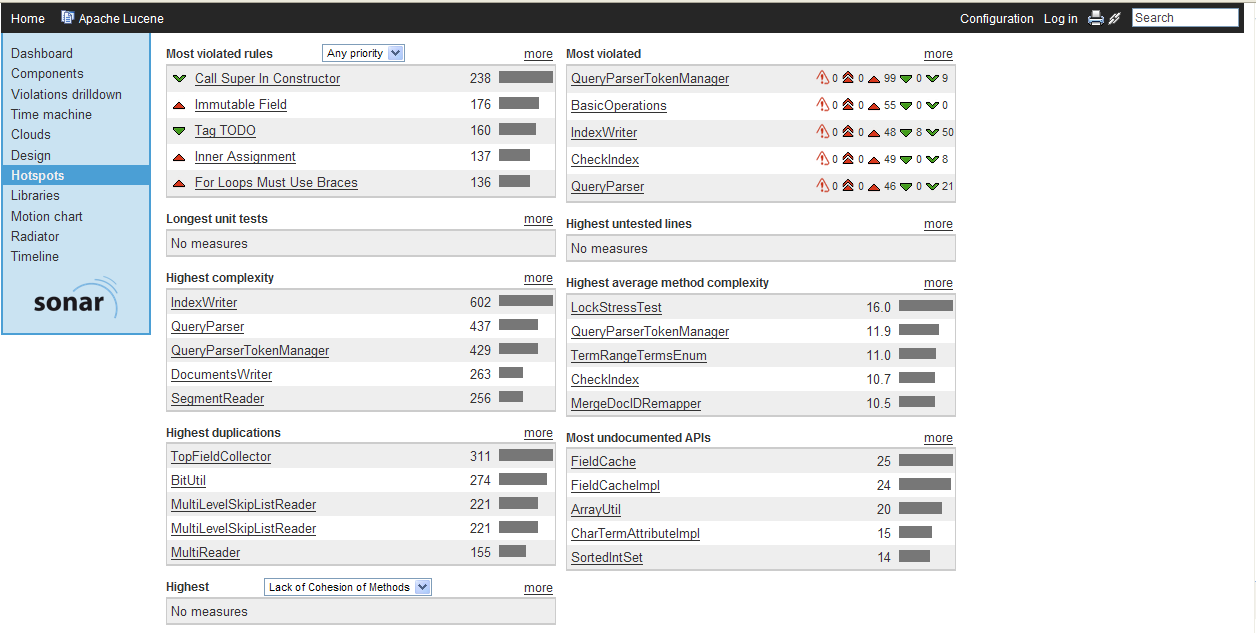Go to the Time machine page
The height and width of the screenshot is (633, 1256).
tap(51, 114)
